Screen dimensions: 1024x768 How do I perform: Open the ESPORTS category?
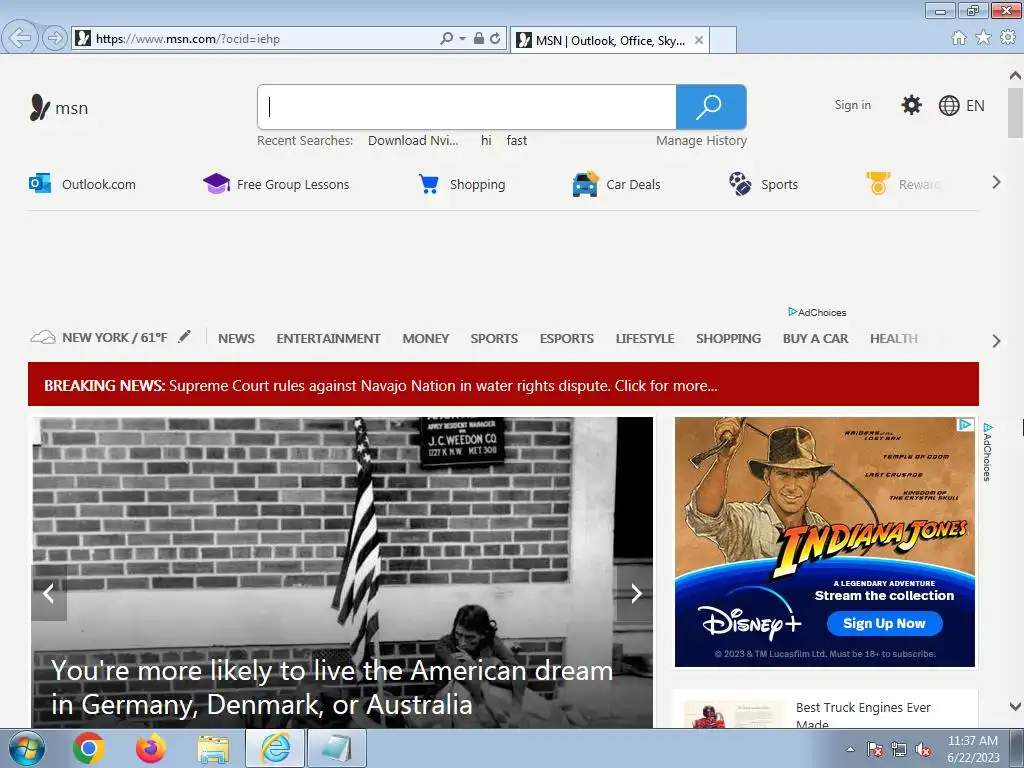pyautogui.click(x=567, y=338)
